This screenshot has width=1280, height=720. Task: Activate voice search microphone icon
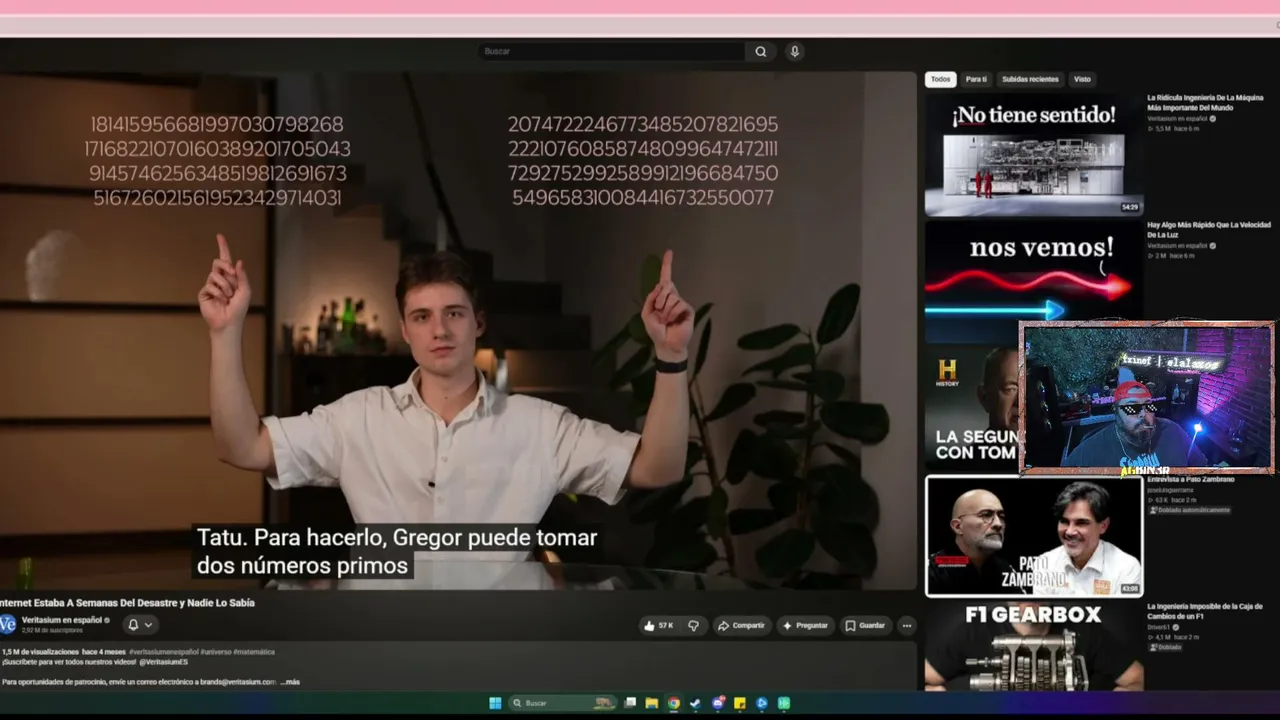click(x=794, y=52)
